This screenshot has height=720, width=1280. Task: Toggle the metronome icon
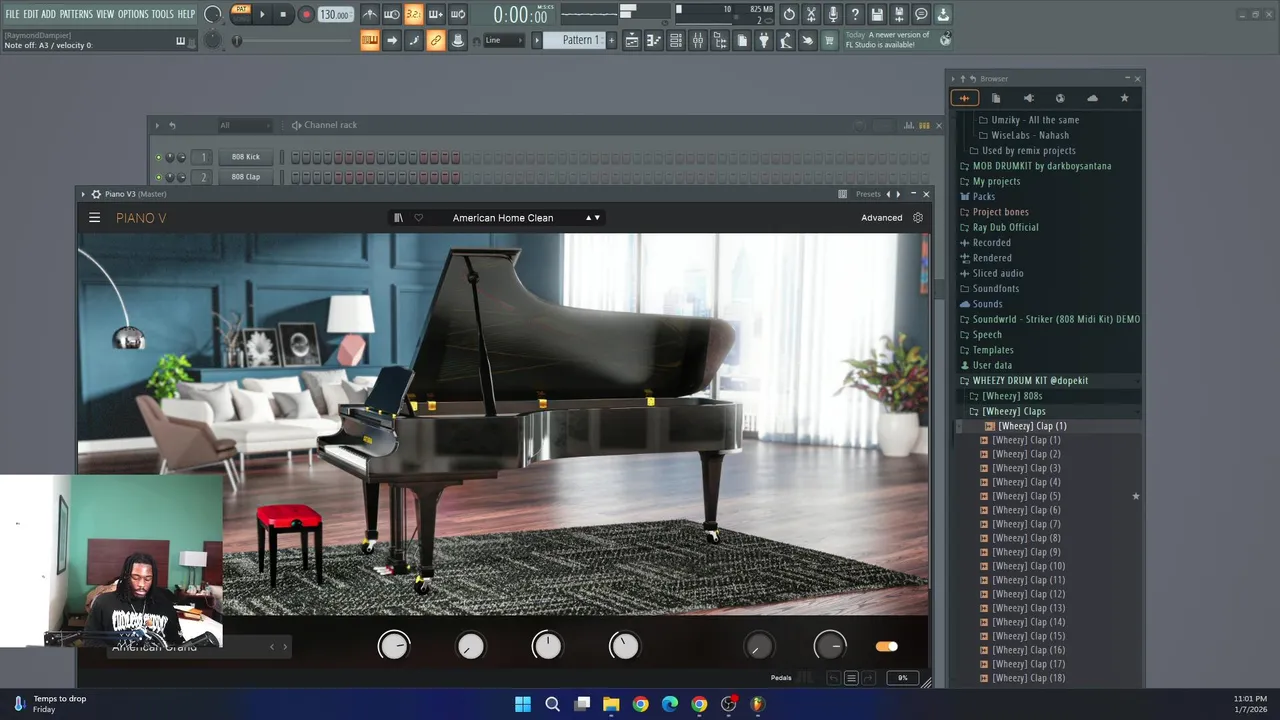[x=370, y=14]
